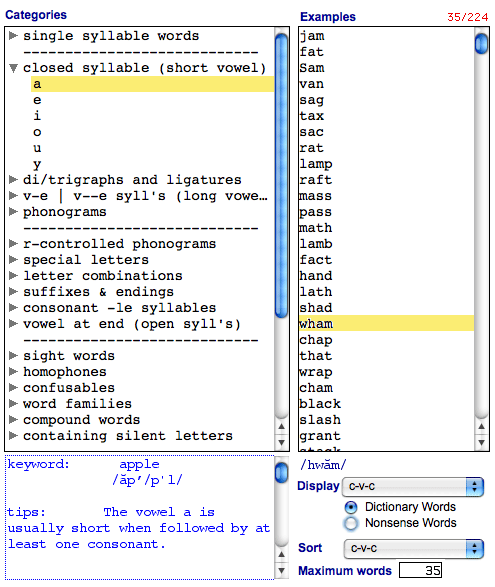Expand di/trigraphs and ligatures category
The width and height of the screenshot is (495, 587).
pyautogui.click(x=13, y=180)
